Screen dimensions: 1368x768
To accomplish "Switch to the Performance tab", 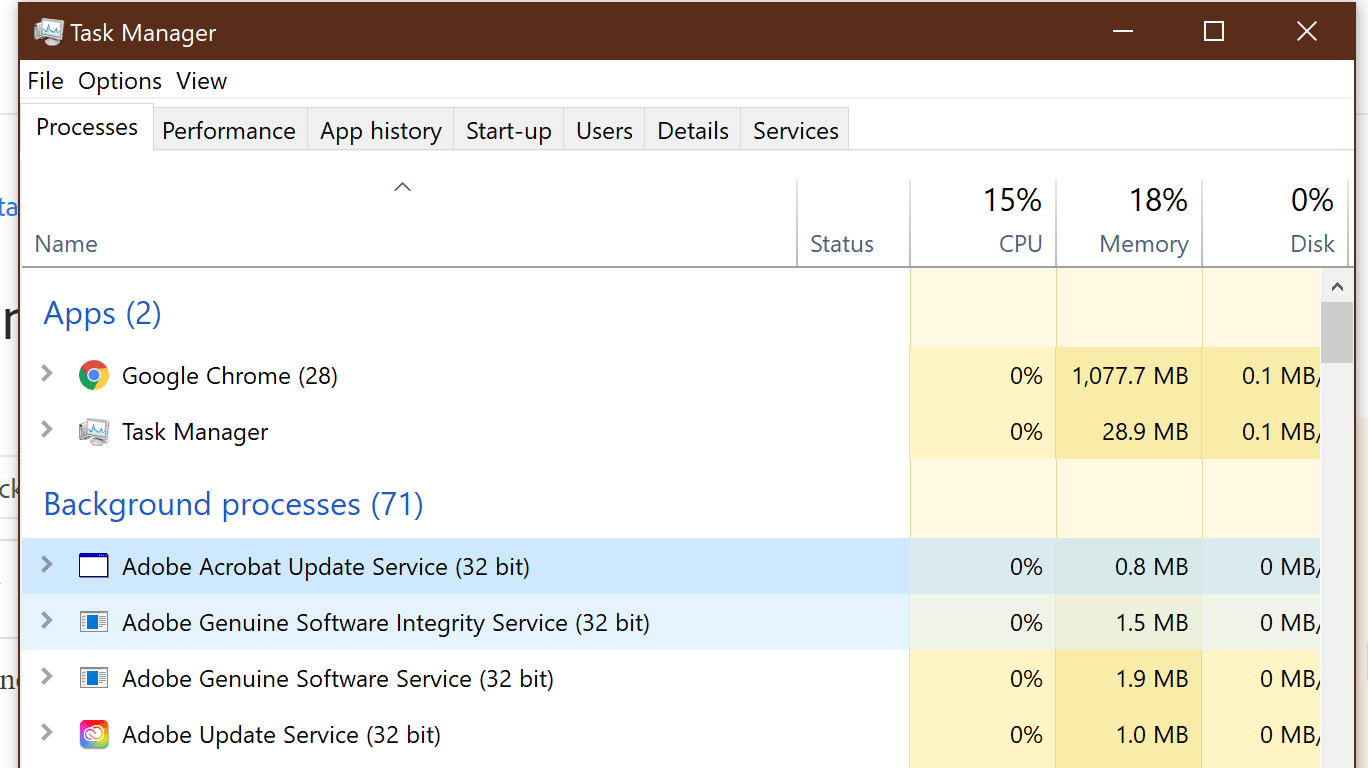I will 229,129.
